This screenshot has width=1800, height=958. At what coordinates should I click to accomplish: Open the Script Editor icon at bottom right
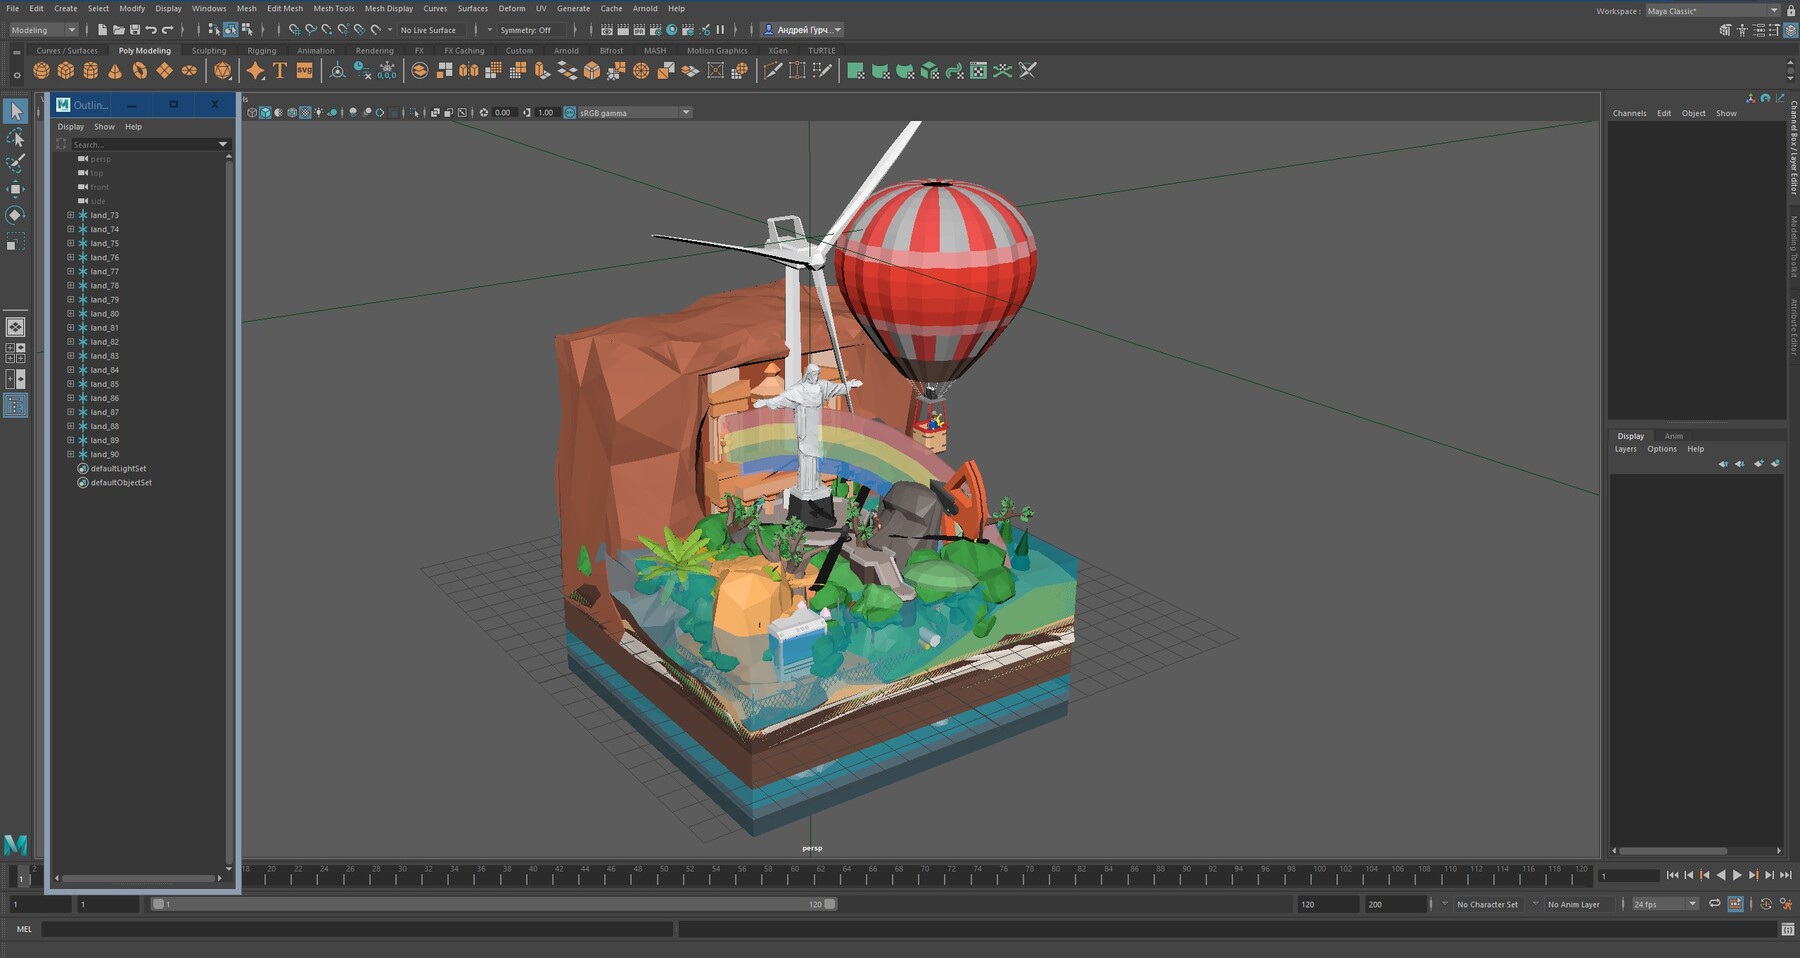point(1787,929)
